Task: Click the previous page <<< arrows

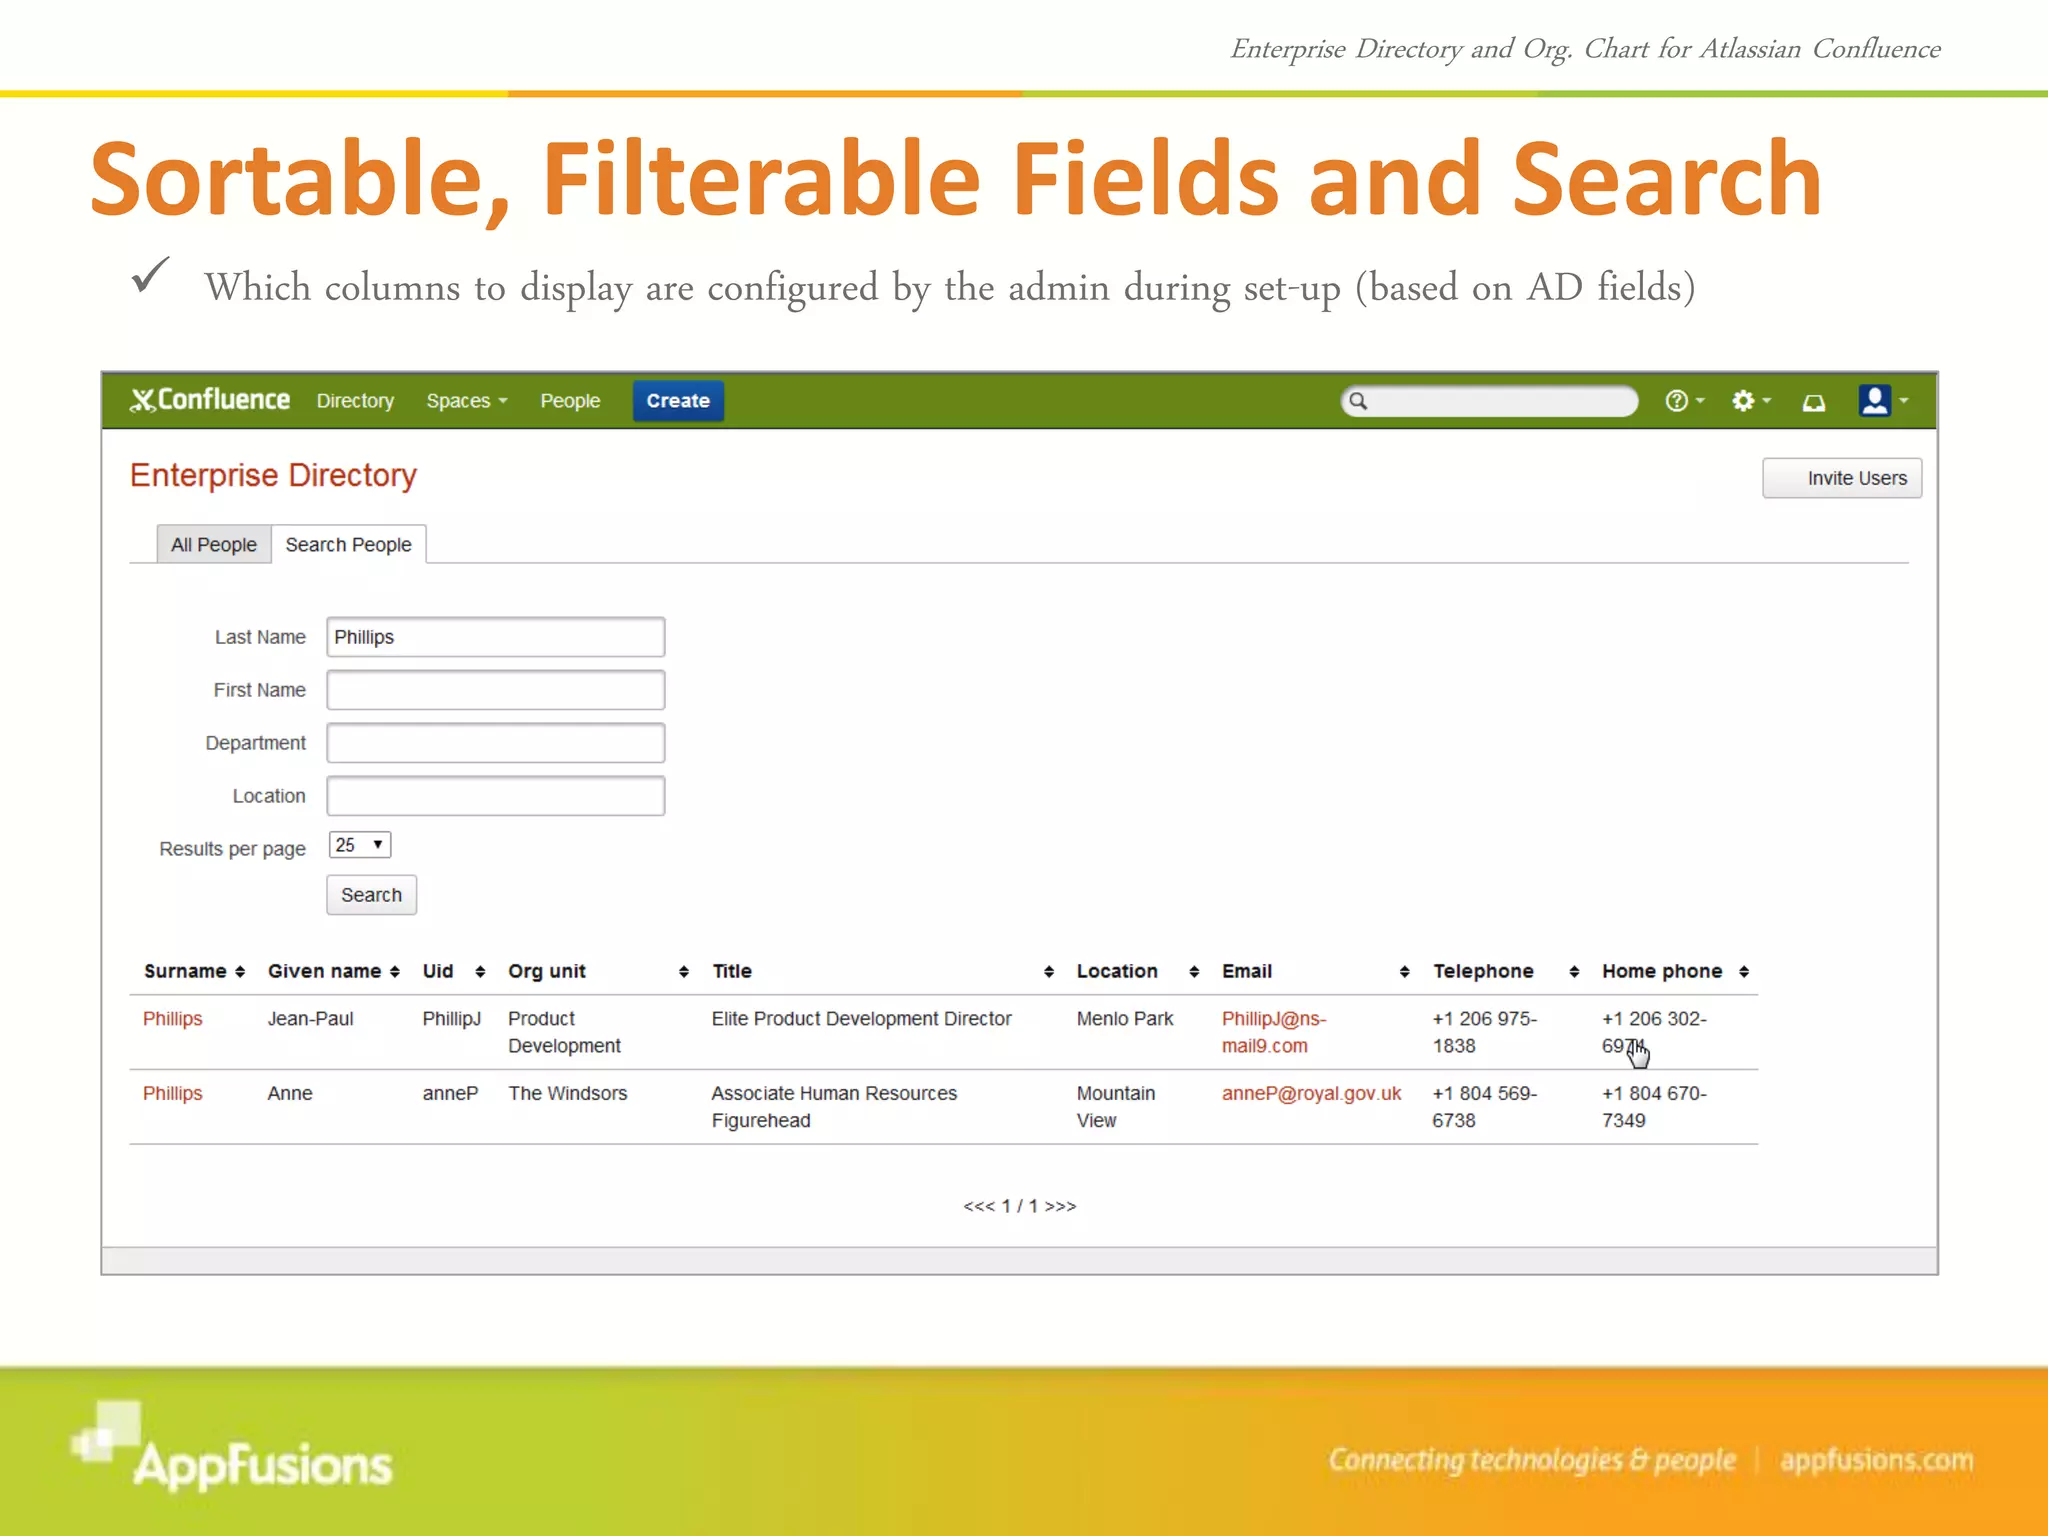Action: click(979, 1207)
